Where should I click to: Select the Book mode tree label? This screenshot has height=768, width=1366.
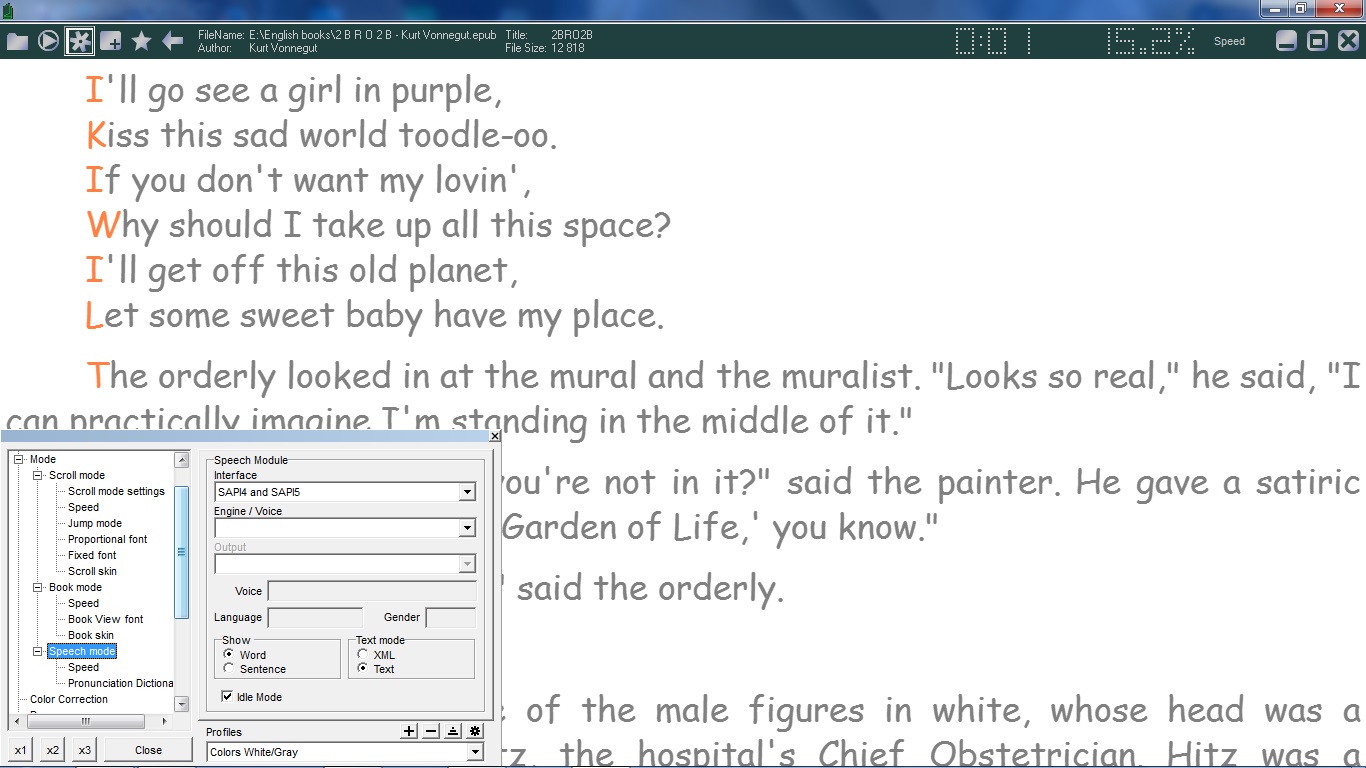point(75,587)
